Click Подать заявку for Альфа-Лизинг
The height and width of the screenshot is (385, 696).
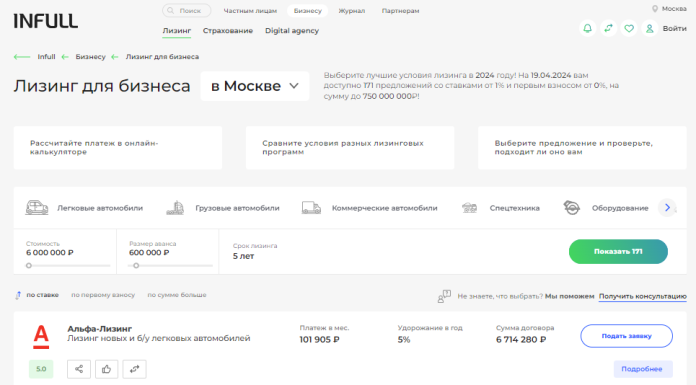[626, 336]
